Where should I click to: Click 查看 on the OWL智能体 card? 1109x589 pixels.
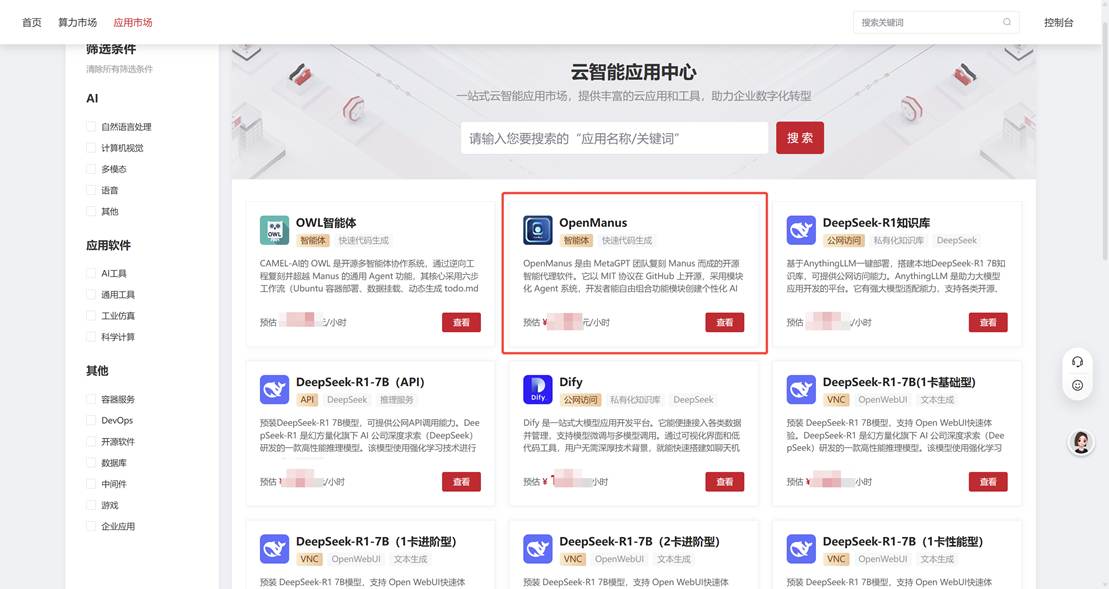pos(461,322)
